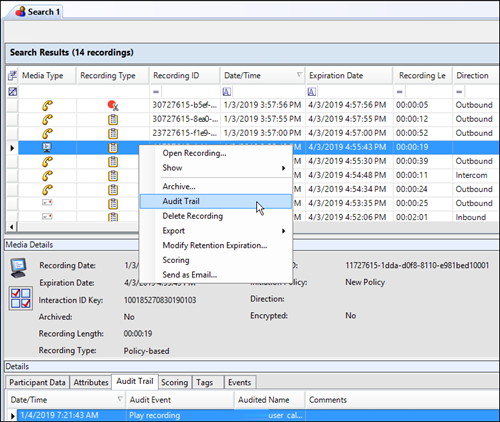Click row indicator arrow of Play recording entry
500x422 pixels.
click(12, 416)
